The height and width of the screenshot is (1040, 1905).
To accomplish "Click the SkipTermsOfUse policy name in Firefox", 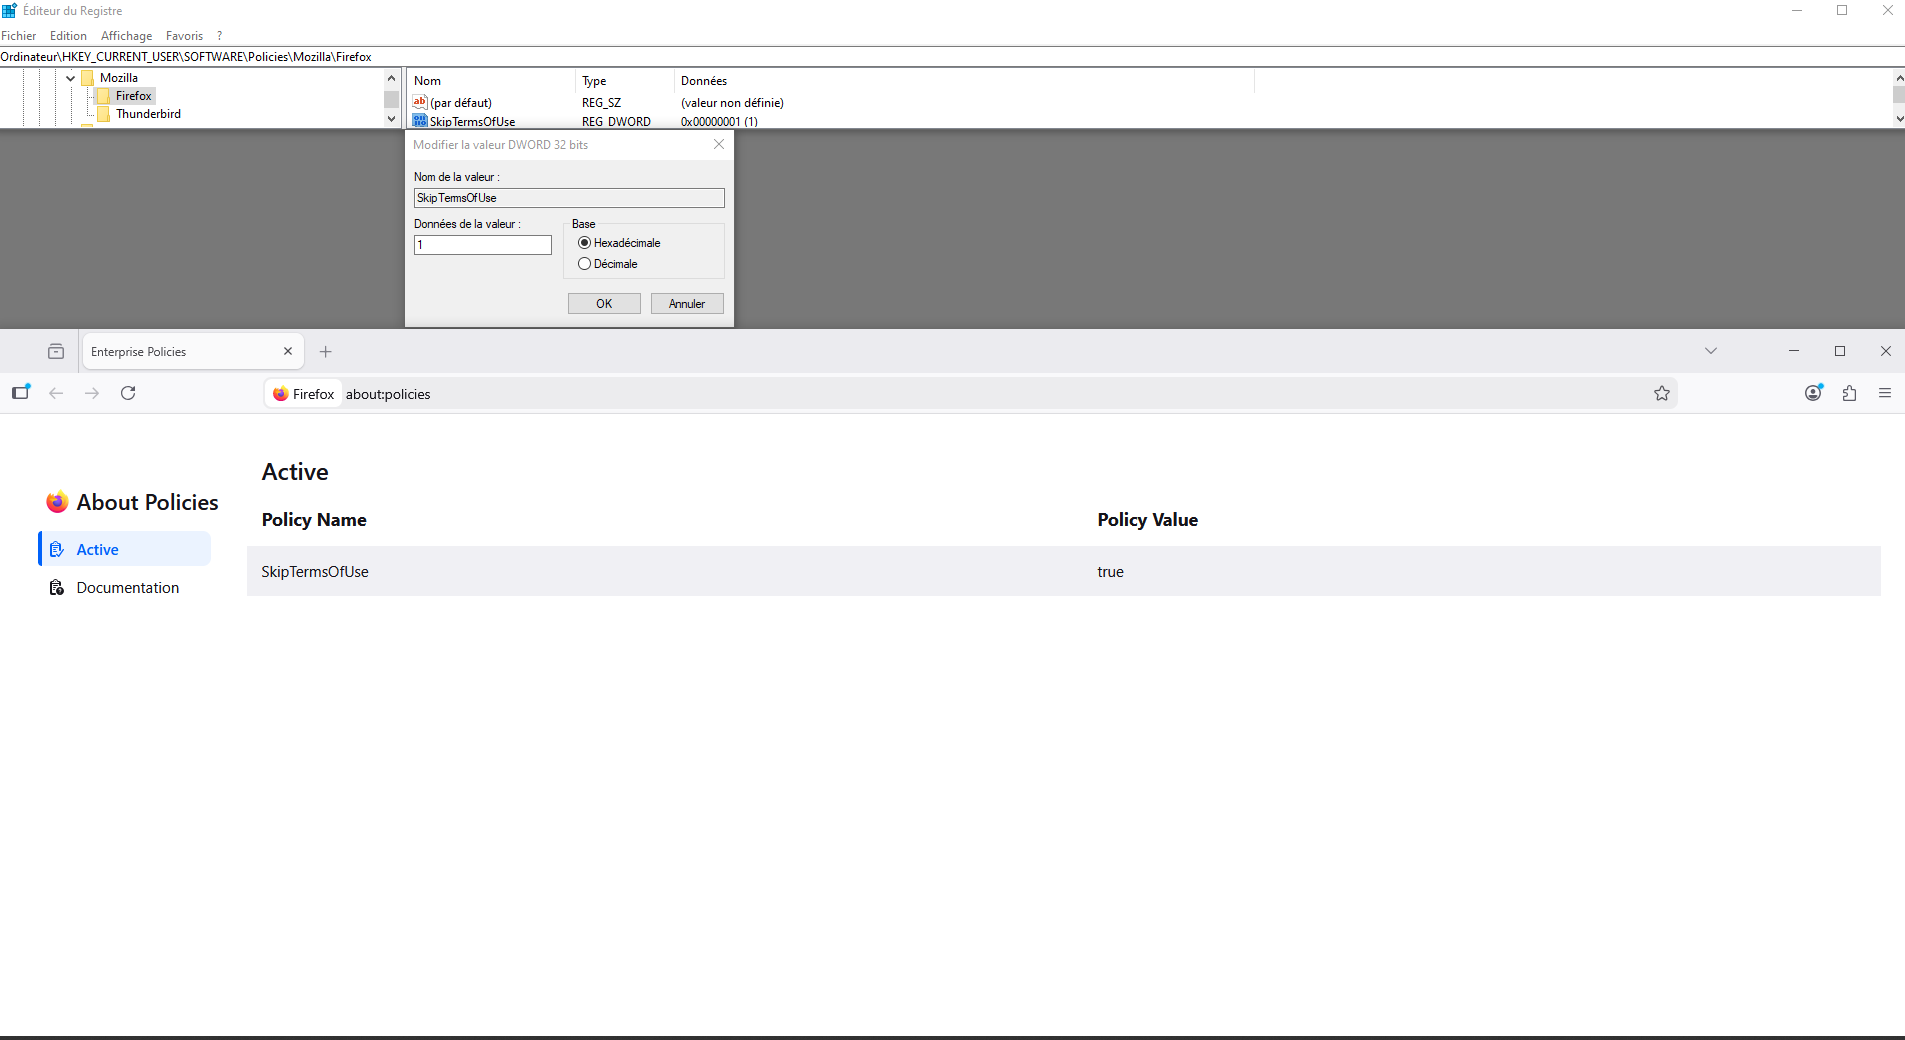I will 315,572.
